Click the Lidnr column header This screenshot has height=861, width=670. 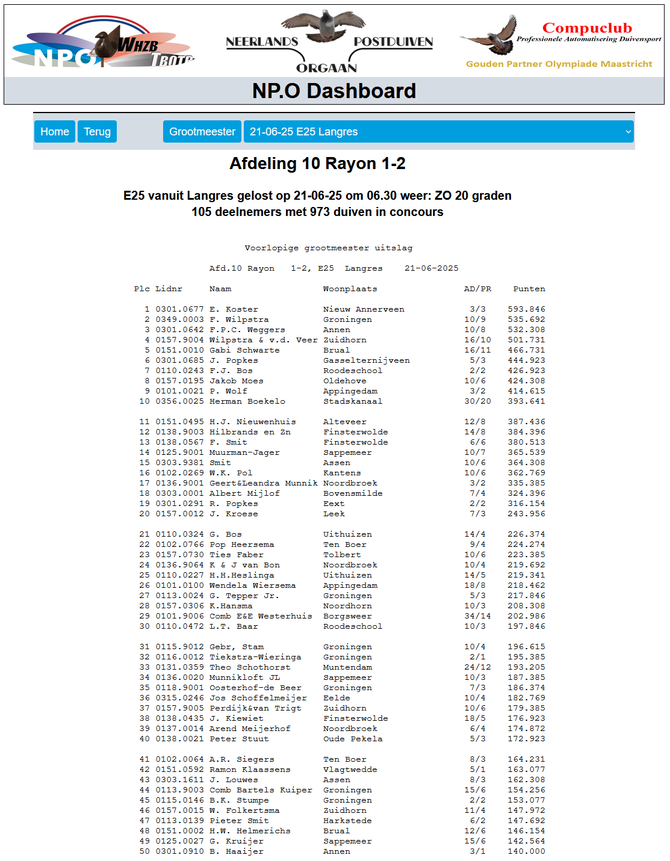click(x=169, y=289)
